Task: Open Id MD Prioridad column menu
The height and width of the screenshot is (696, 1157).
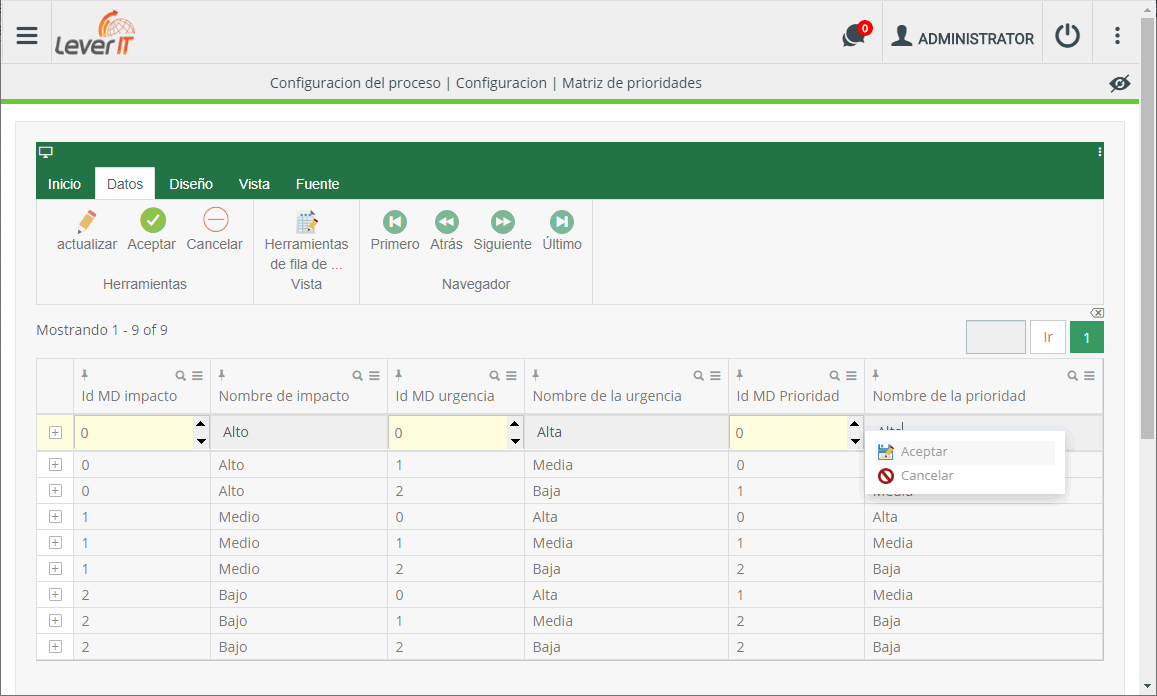Action: [851, 376]
